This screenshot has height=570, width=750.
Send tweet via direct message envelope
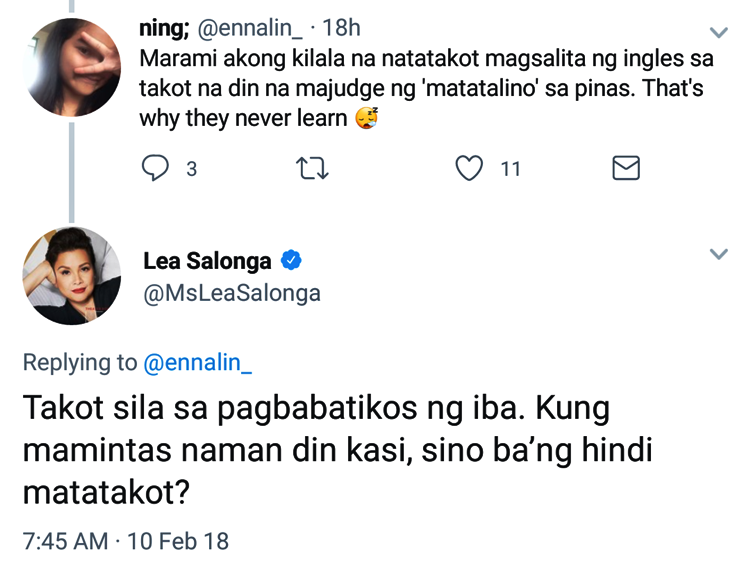click(625, 168)
